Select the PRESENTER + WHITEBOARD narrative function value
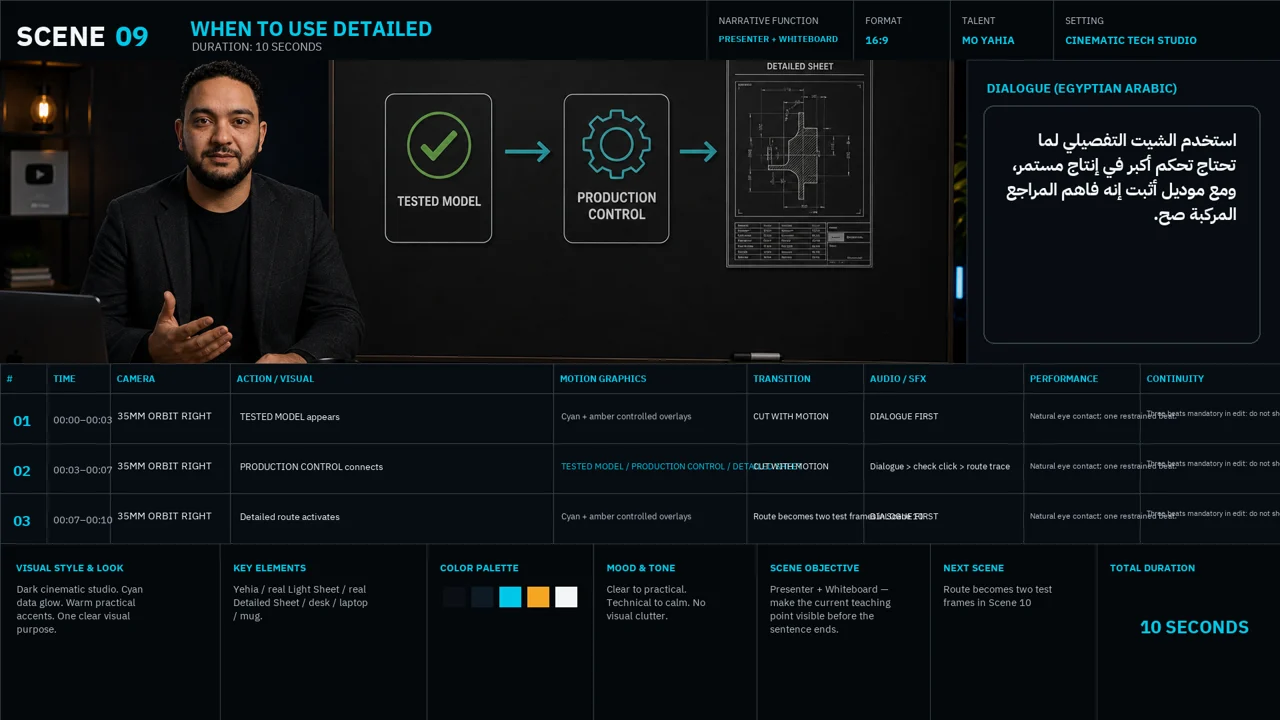 coord(778,40)
